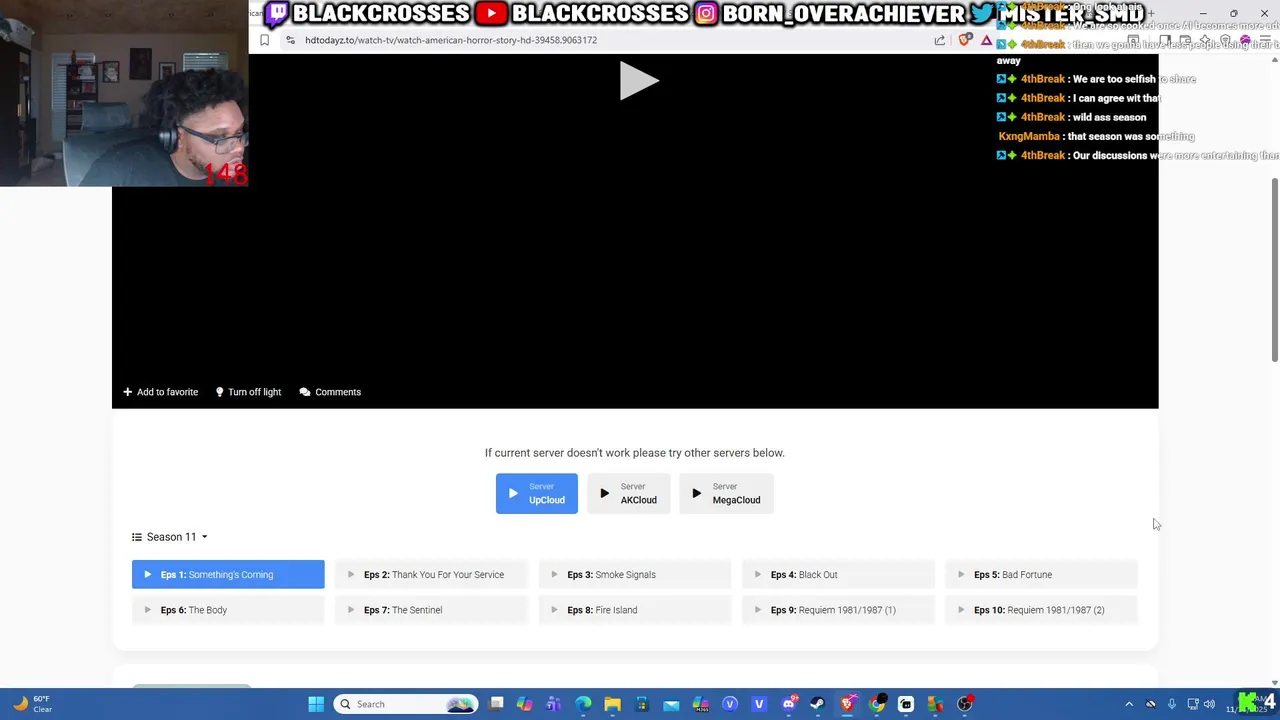Viewport: 1280px width, 720px height.
Task: Click Add to favorite
Action: tap(160, 392)
